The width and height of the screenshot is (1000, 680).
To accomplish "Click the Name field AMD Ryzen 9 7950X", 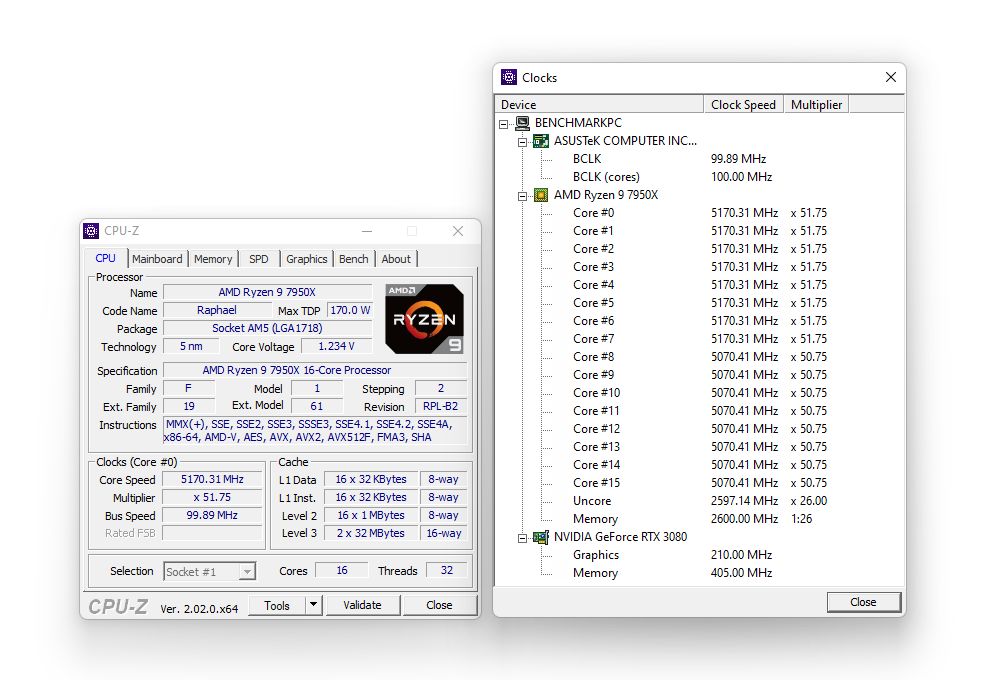I will [267, 292].
